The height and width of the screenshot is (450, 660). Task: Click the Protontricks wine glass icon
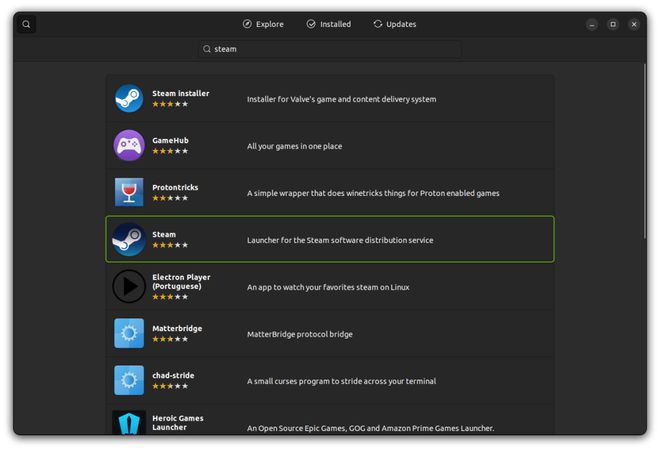pyautogui.click(x=129, y=192)
